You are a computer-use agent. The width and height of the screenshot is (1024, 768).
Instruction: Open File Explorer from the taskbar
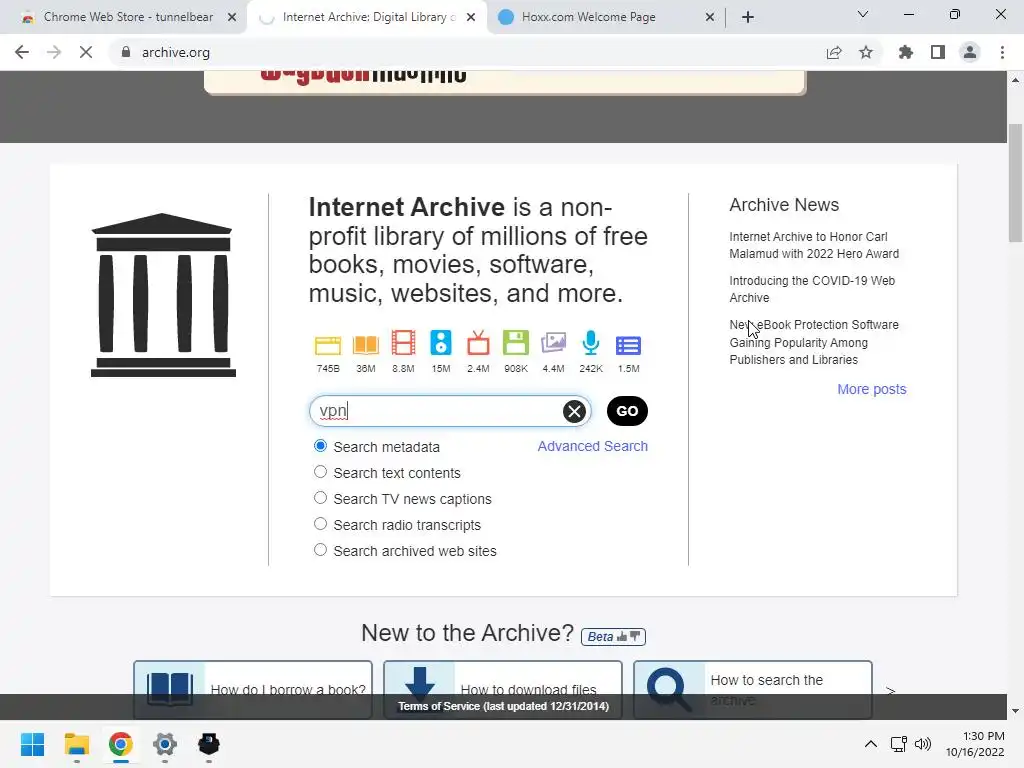click(x=76, y=744)
